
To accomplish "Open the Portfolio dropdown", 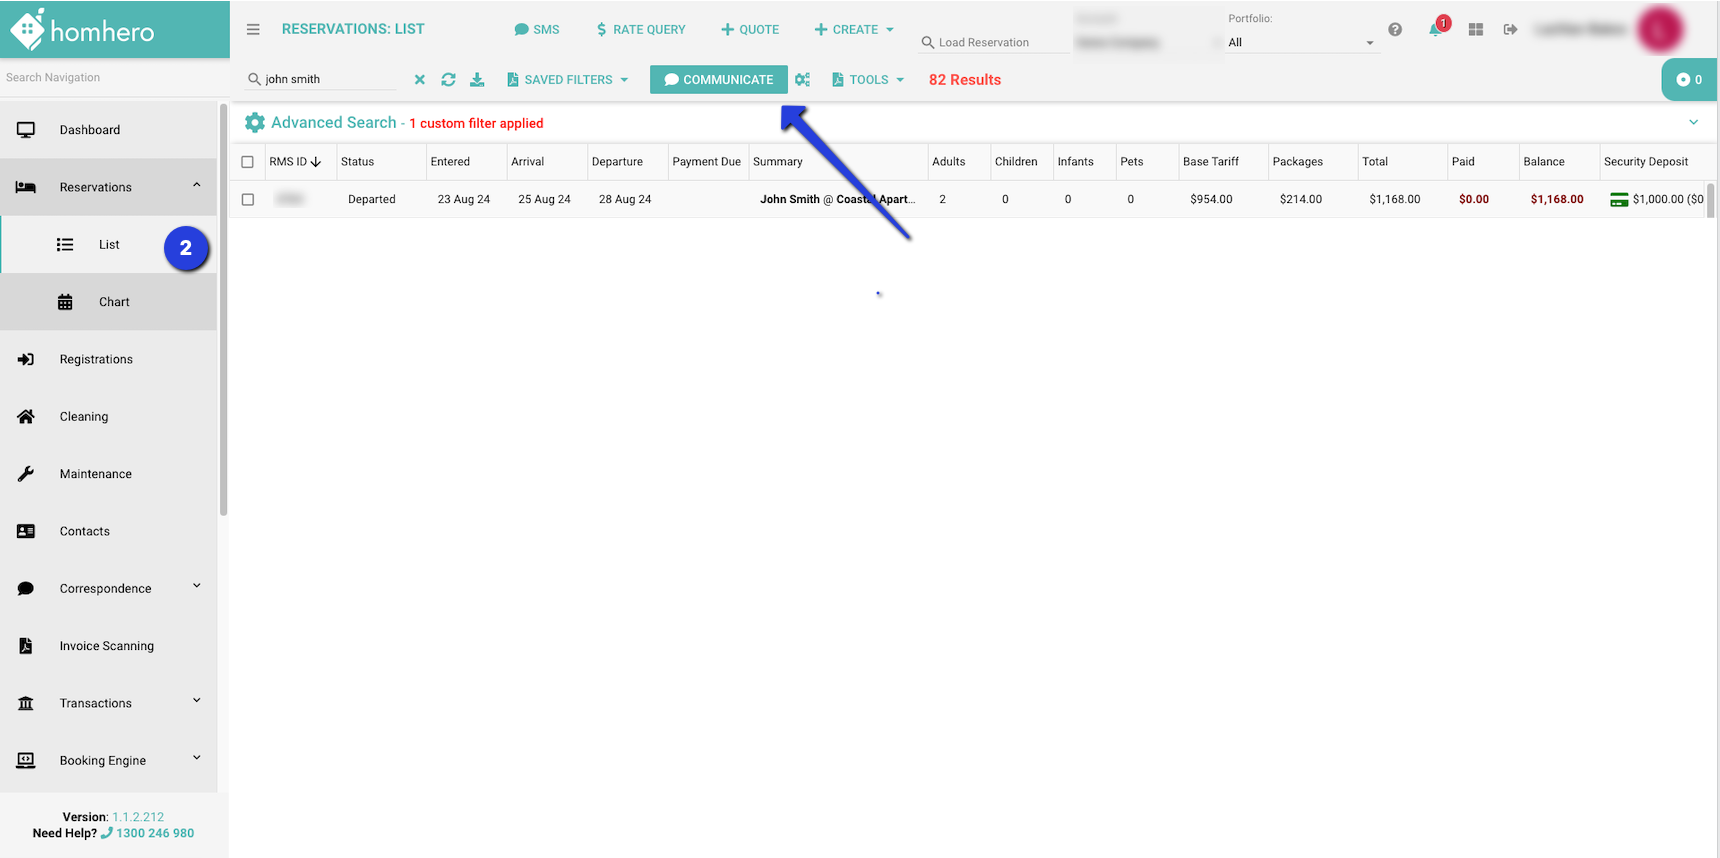I will (1300, 42).
